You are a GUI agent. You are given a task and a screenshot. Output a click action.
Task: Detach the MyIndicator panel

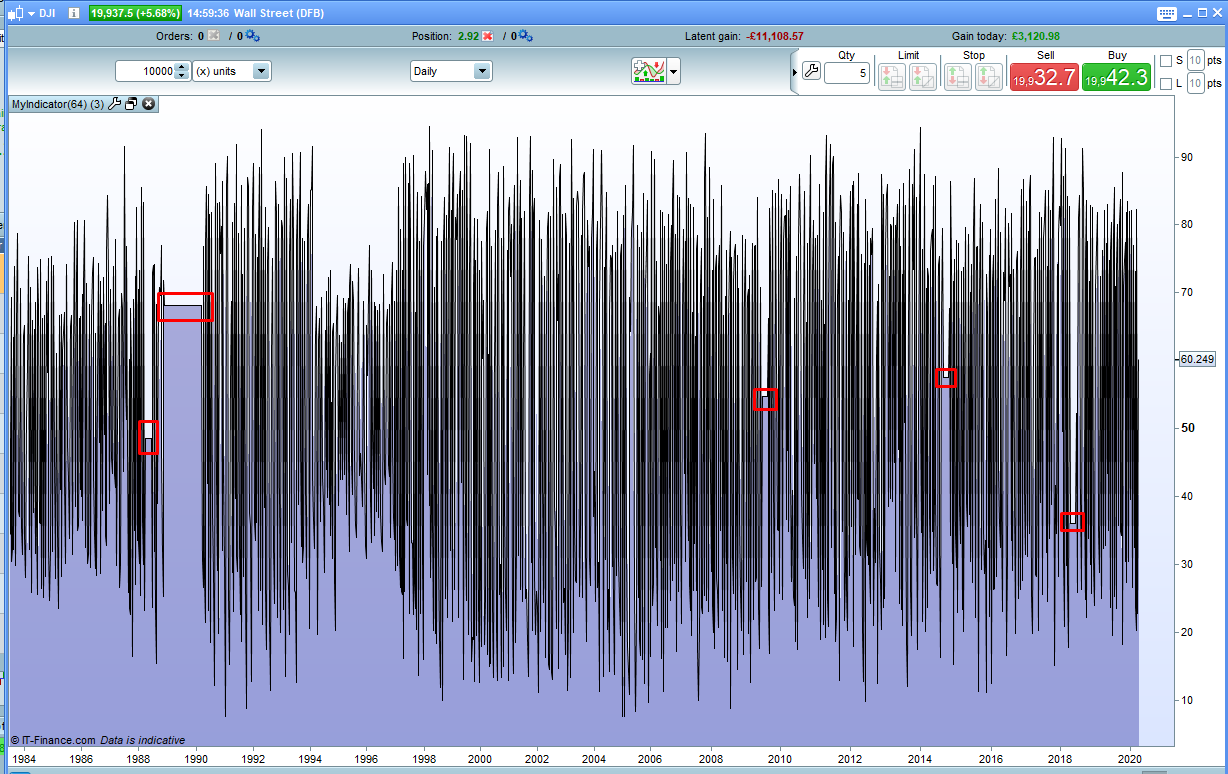coord(131,104)
